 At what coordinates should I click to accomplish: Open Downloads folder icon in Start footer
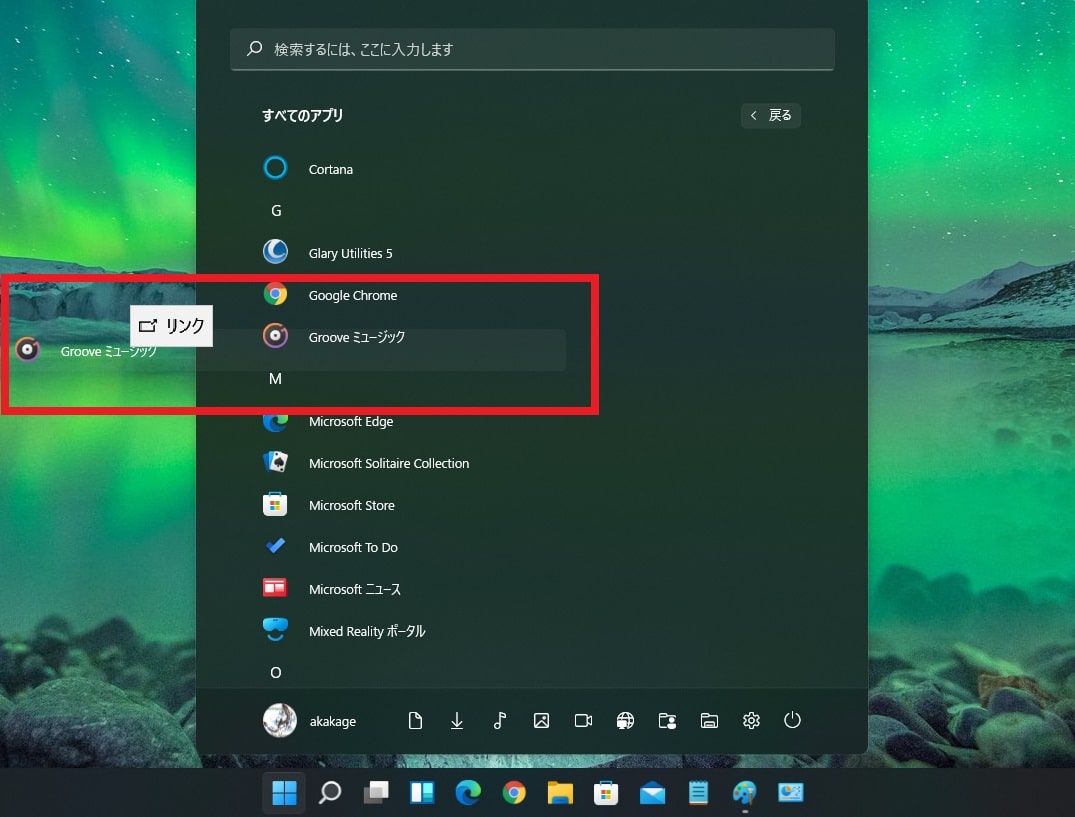(457, 720)
